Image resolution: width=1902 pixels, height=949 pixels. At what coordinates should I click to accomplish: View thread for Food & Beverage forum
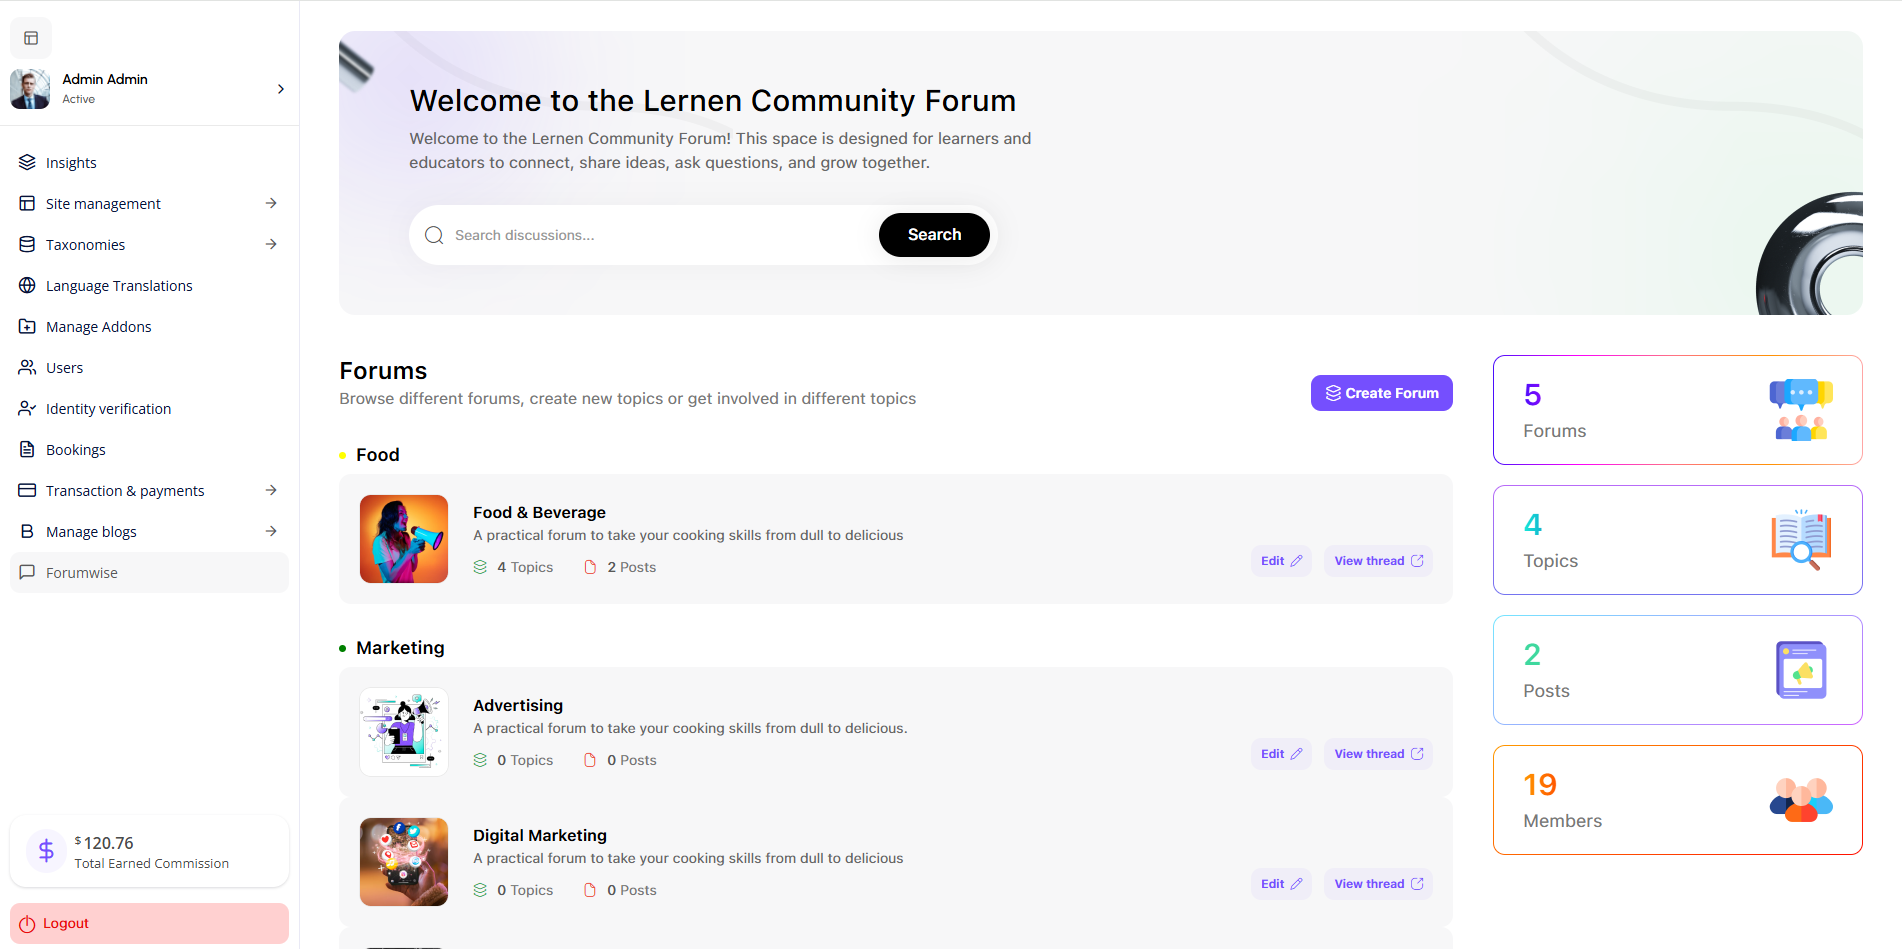1377,560
